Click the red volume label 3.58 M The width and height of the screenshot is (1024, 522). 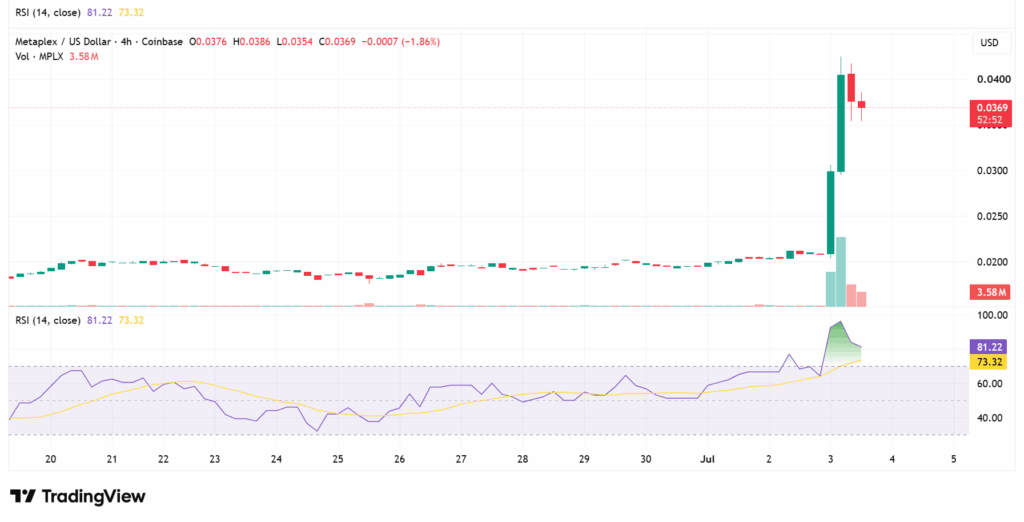click(991, 292)
